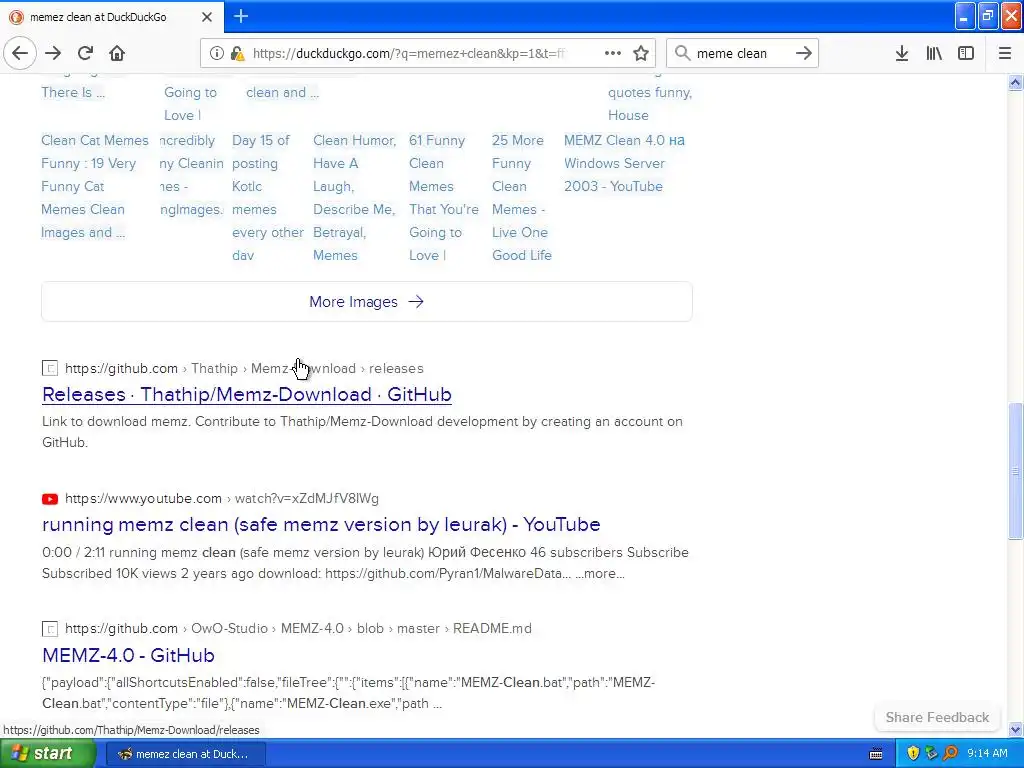The image size is (1024, 768).
Task: Open running memz clean YouTube result
Action: tap(321, 524)
